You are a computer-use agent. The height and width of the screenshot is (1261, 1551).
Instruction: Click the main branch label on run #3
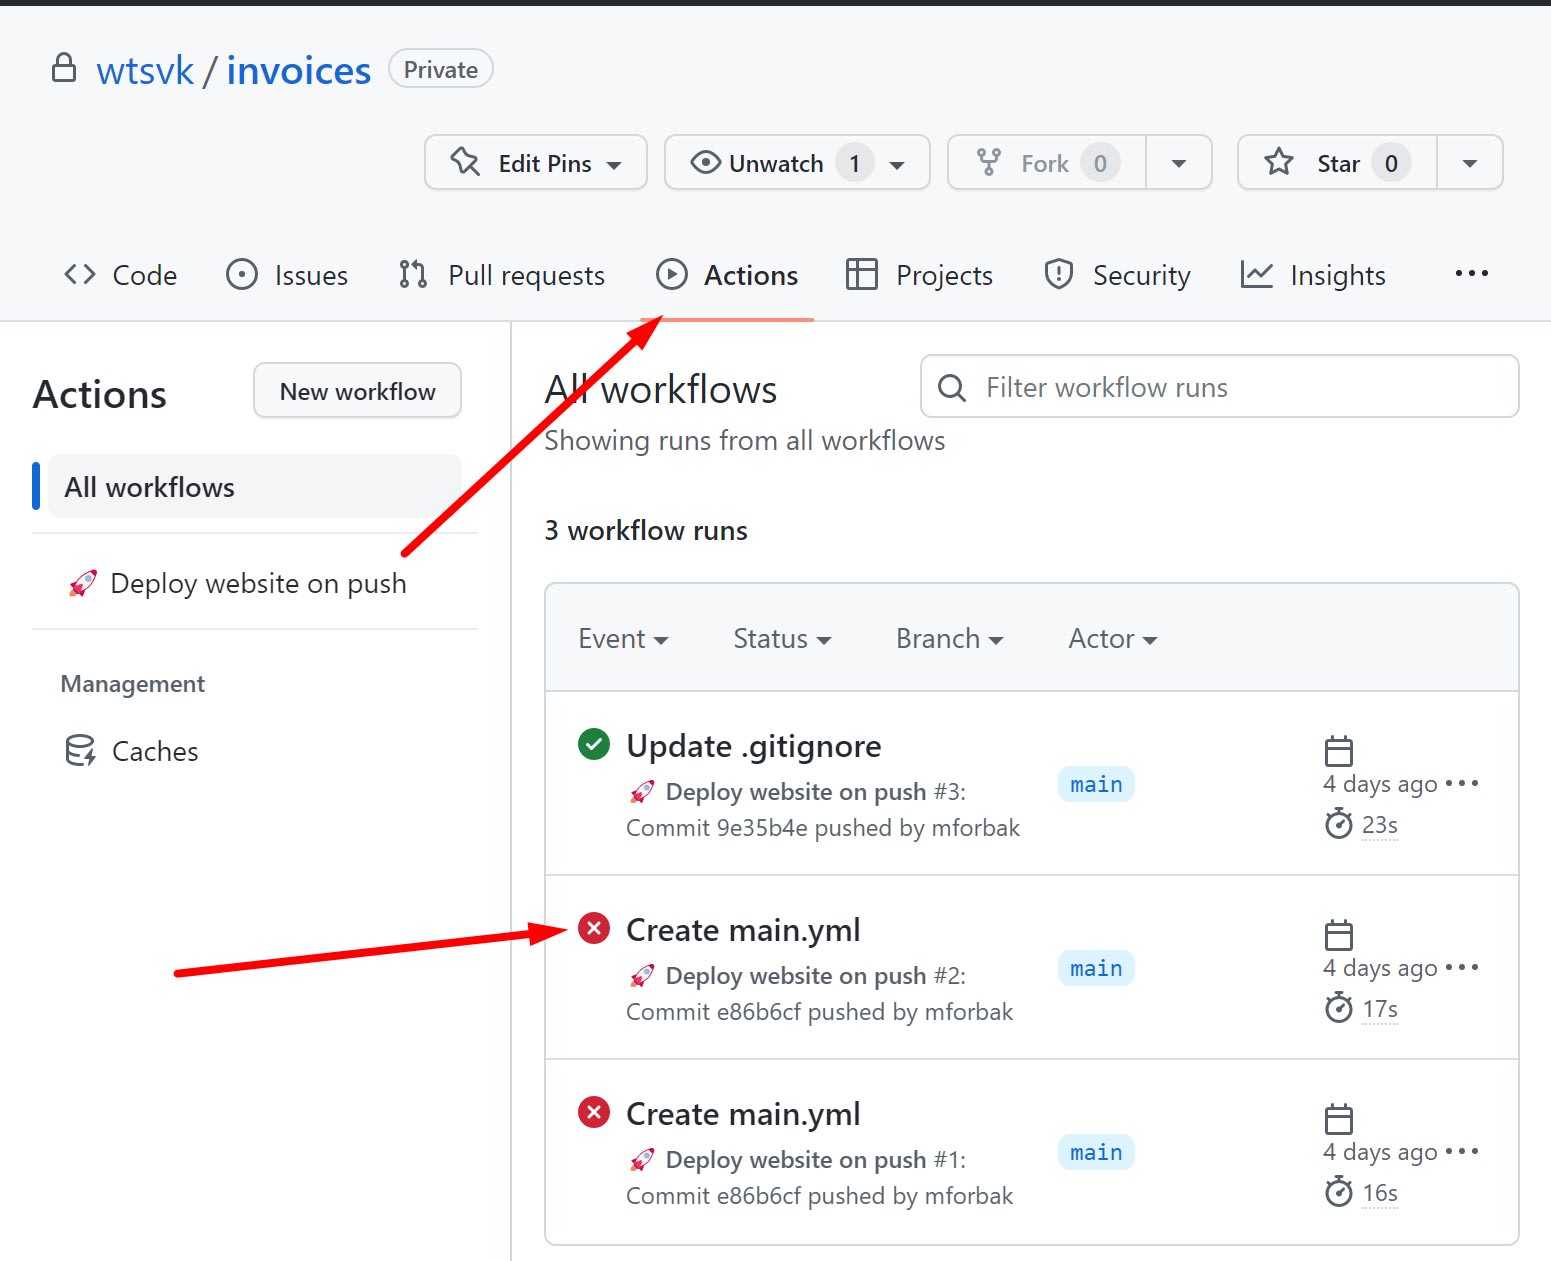[1096, 784]
